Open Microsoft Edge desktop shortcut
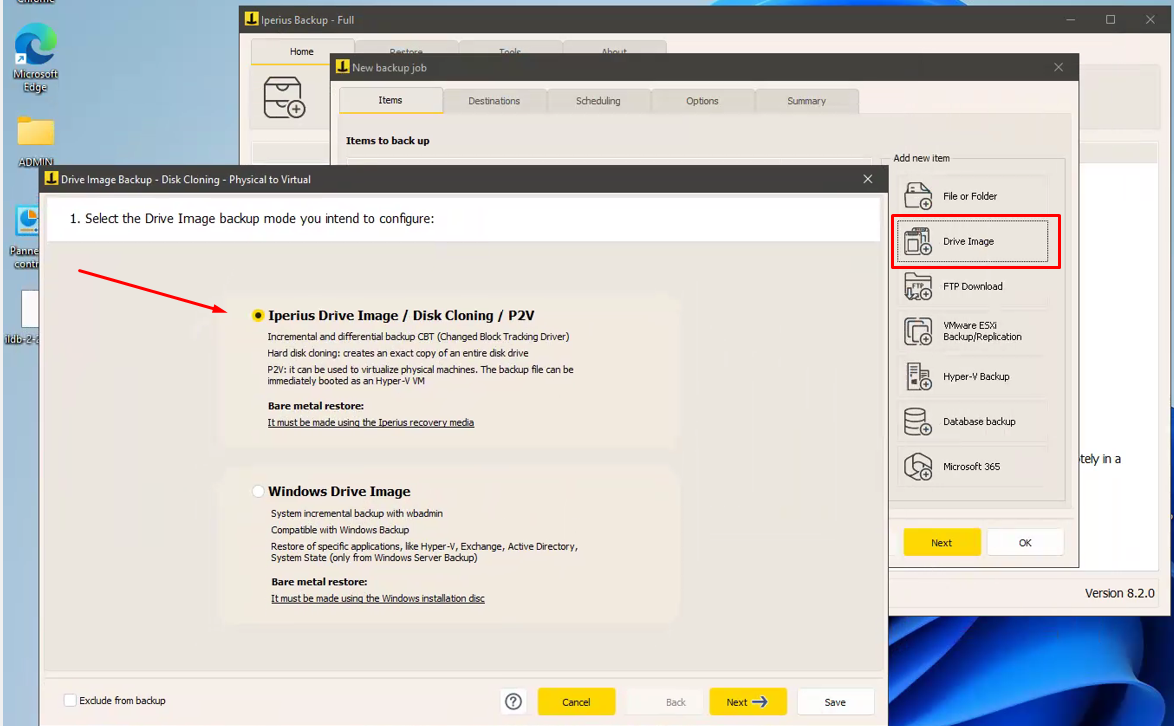This screenshot has height=726, width=1174. click(35, 58)
